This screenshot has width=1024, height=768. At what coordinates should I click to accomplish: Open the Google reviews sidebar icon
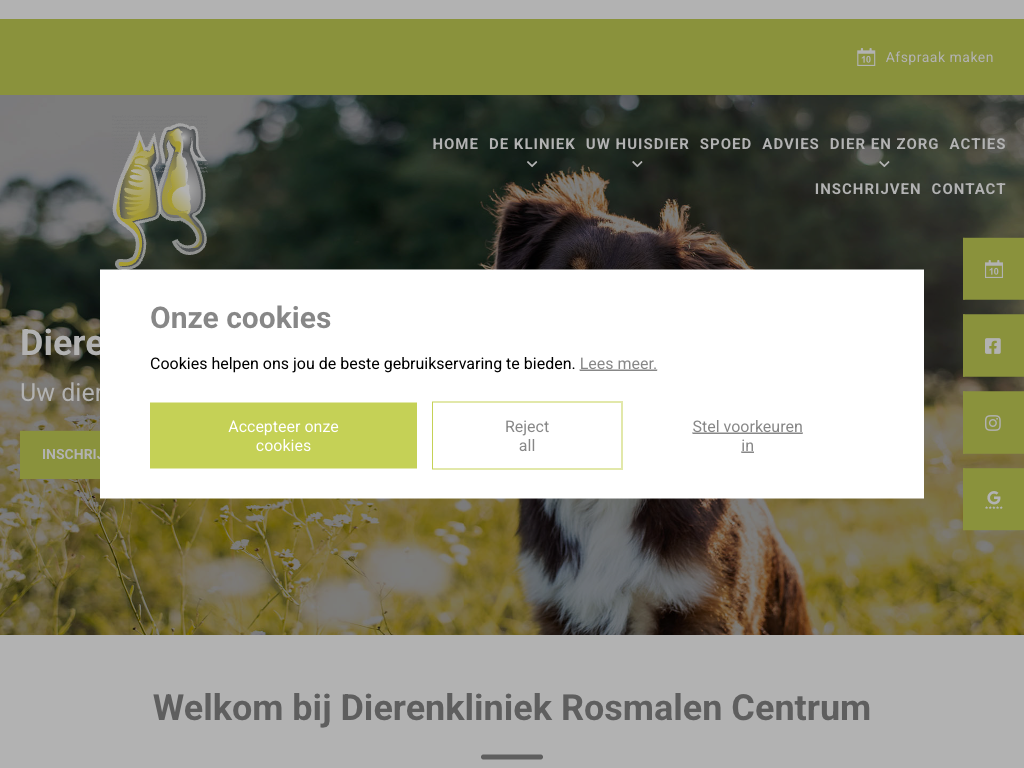pyautogui.click(x=993, y=500)
